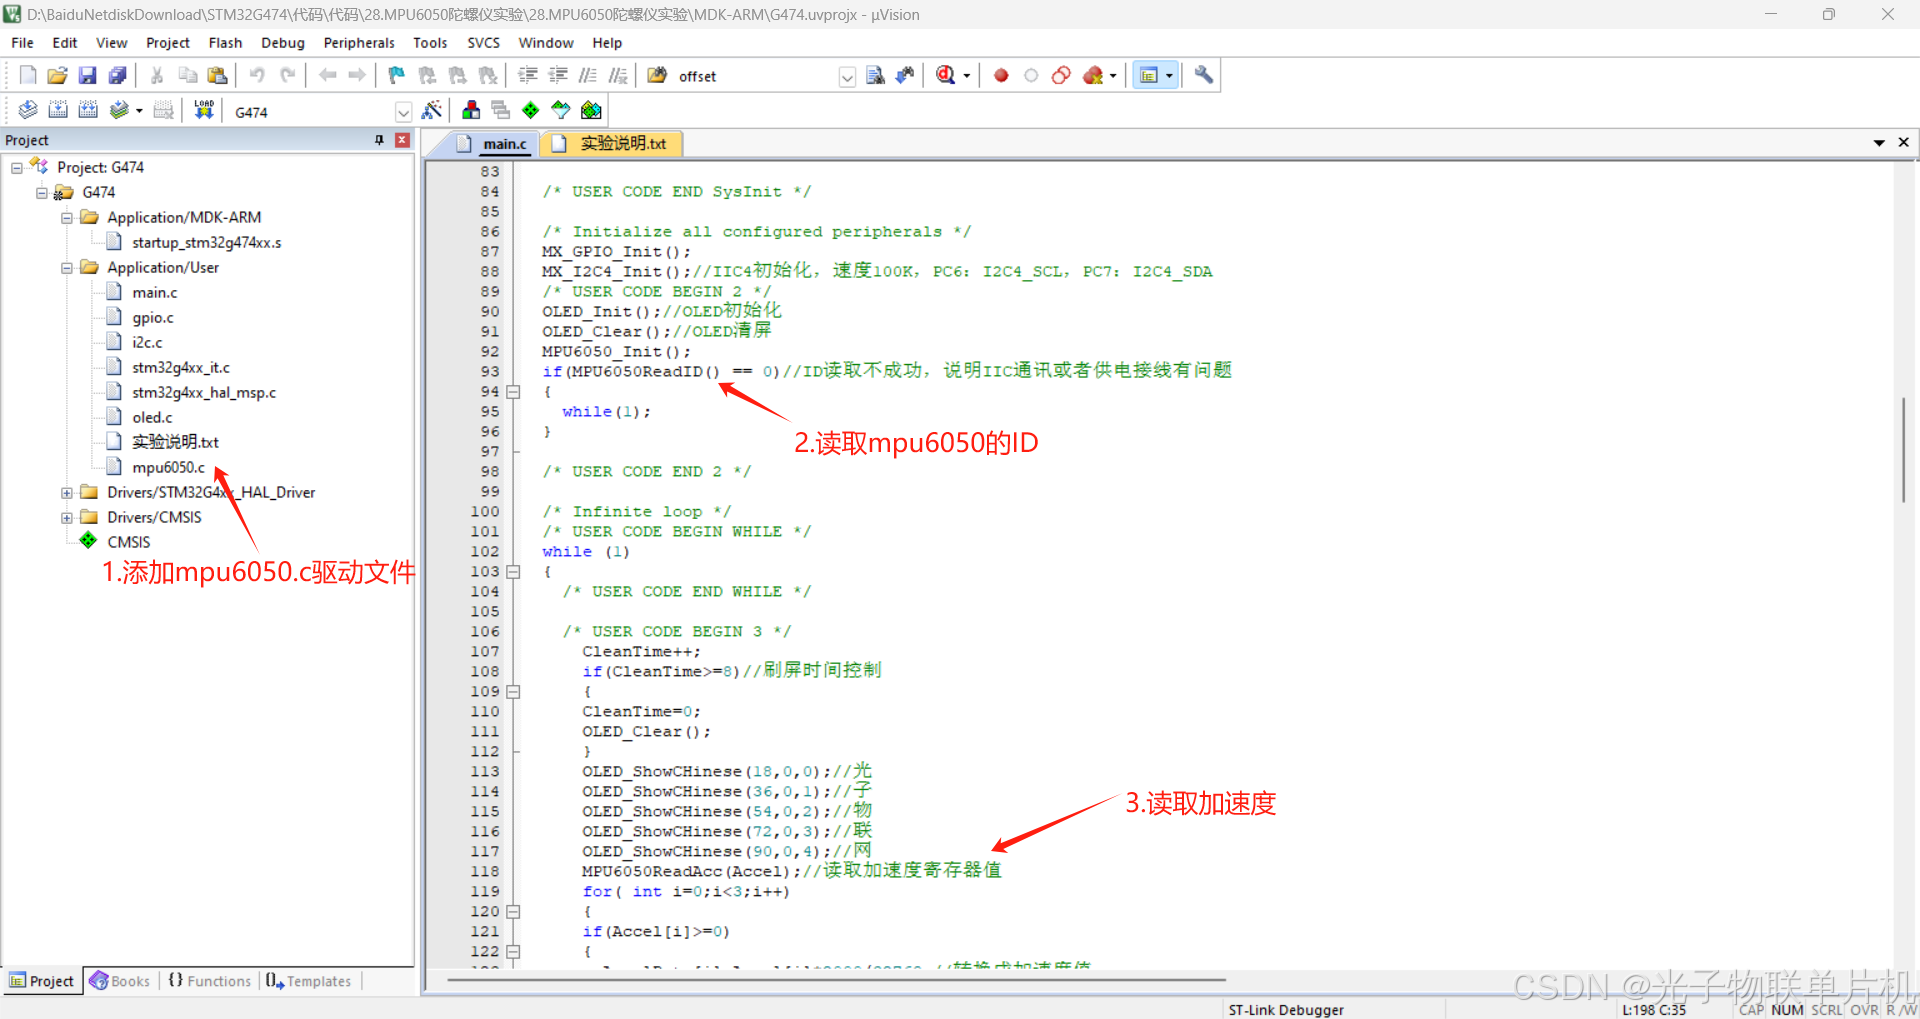This screenshot has height=1019, width=1920.
Task: Click the Pack Installer icon
Action: [x=591, y=110]
